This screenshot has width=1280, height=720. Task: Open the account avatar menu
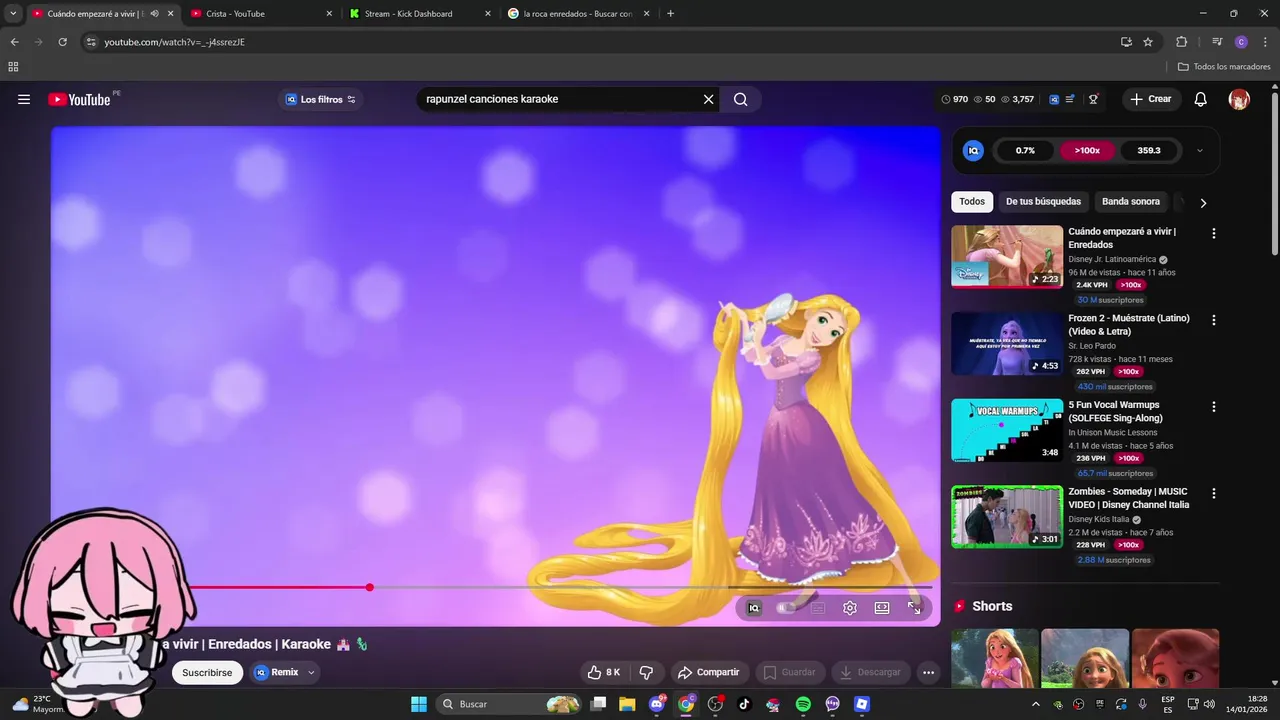click(x=1239, y=99)
